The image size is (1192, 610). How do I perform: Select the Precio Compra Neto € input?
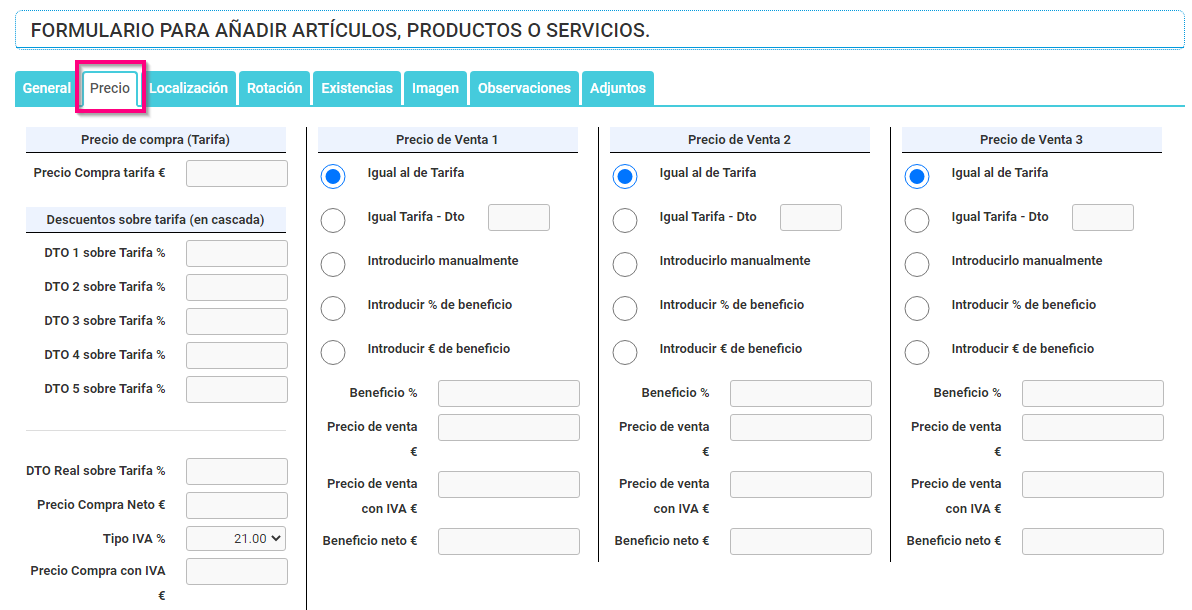coord(236,505)
